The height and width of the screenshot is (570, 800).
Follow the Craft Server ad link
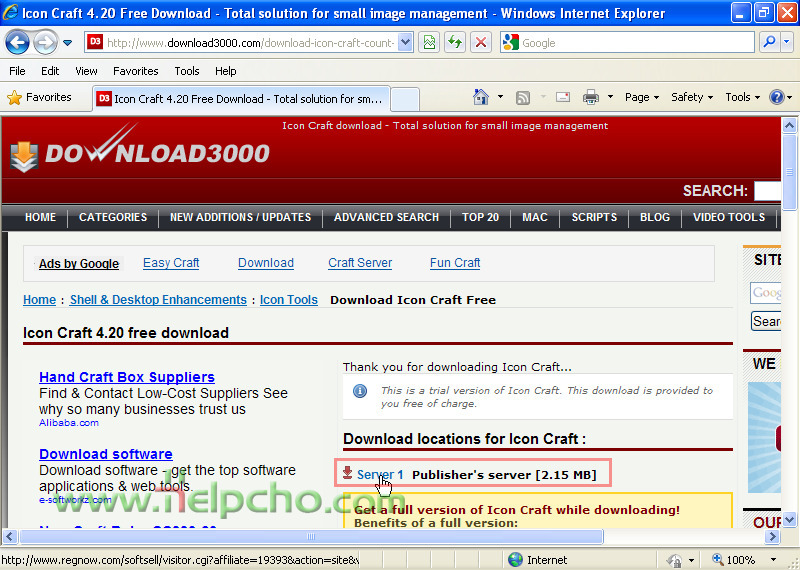click(x=360, y=263)
